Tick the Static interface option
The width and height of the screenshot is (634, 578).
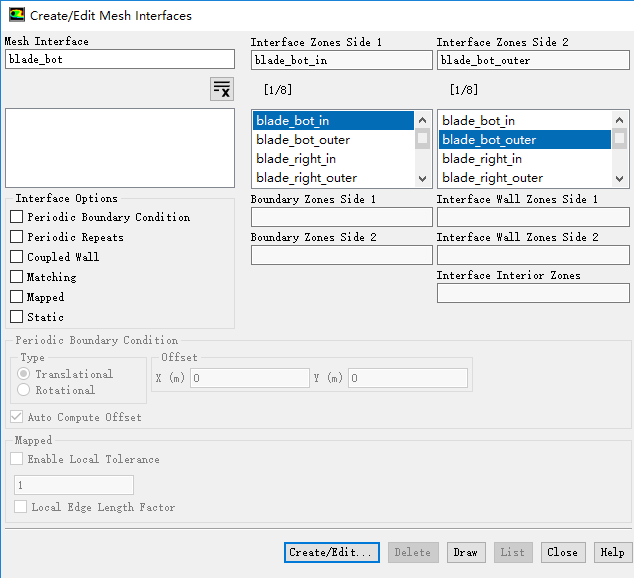coord(17,317)
